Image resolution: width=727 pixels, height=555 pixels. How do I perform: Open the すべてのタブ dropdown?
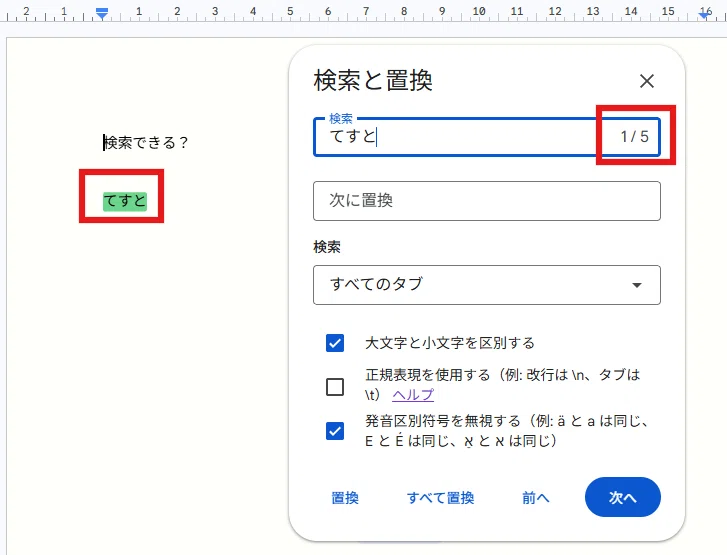click(487, 285)
